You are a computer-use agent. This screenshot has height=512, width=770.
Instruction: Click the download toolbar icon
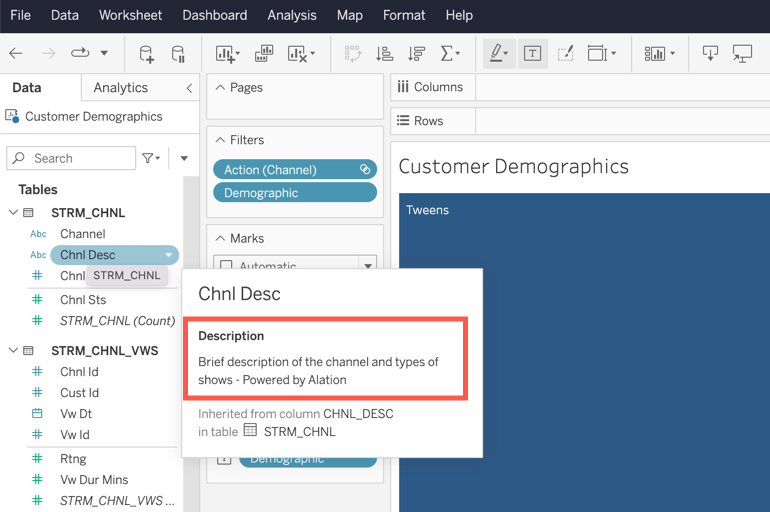pos(710,53)
